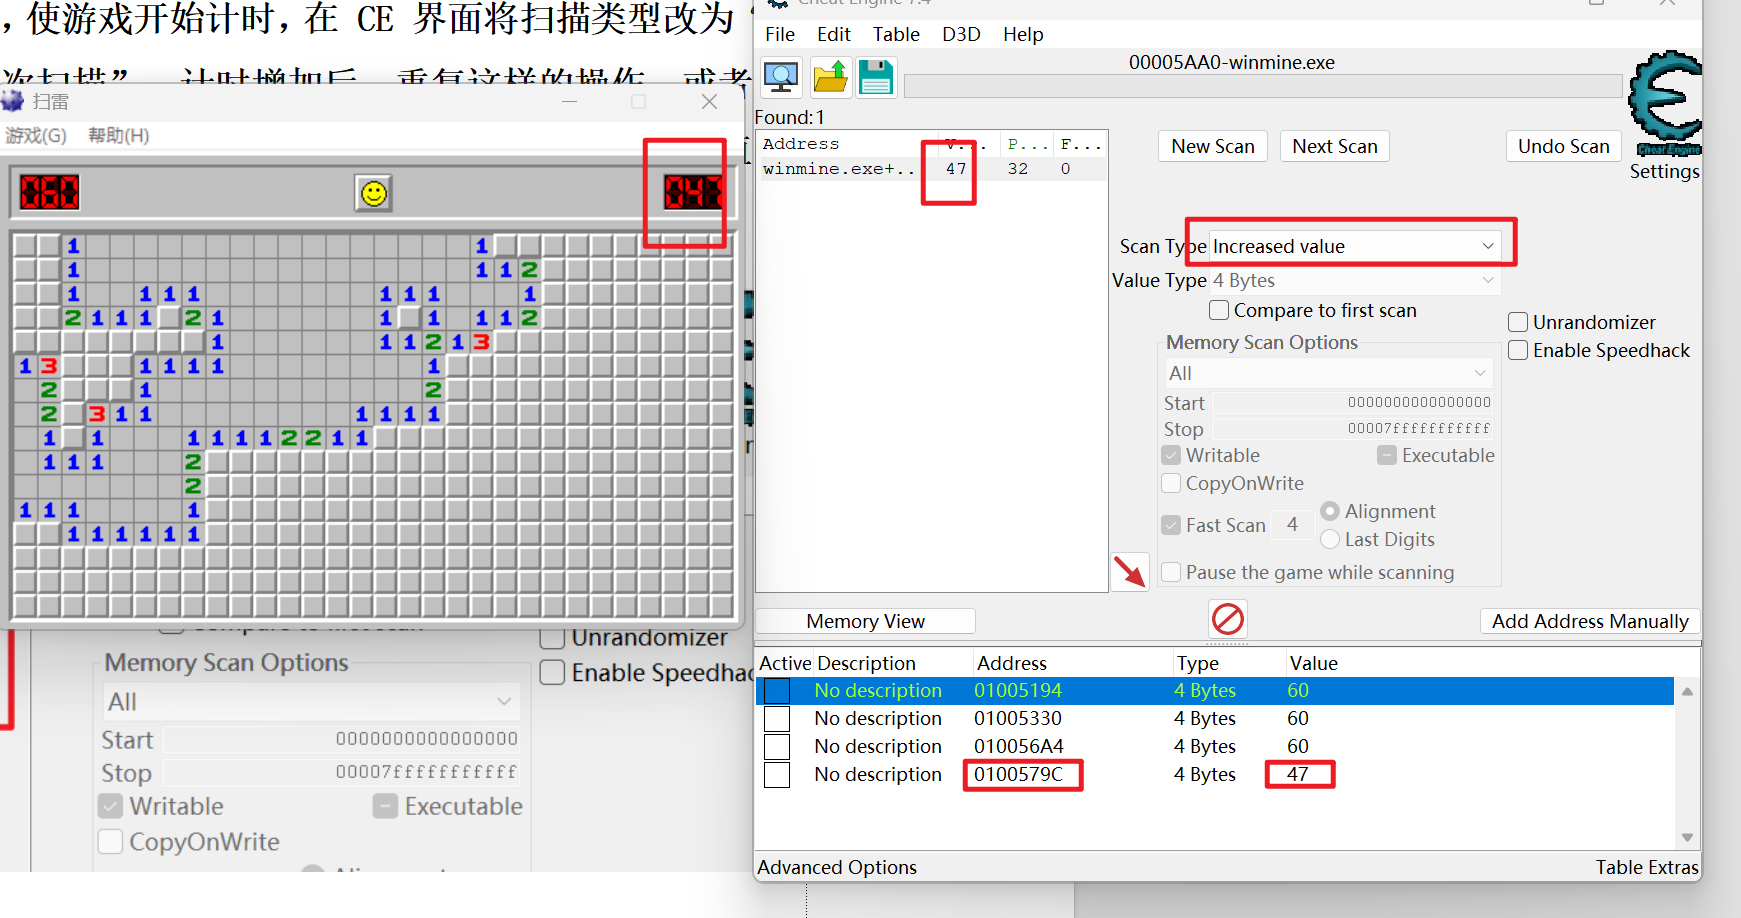Click the Minesweeper timer display
Screen dimensions: 1741x918
tap(693, 192)
